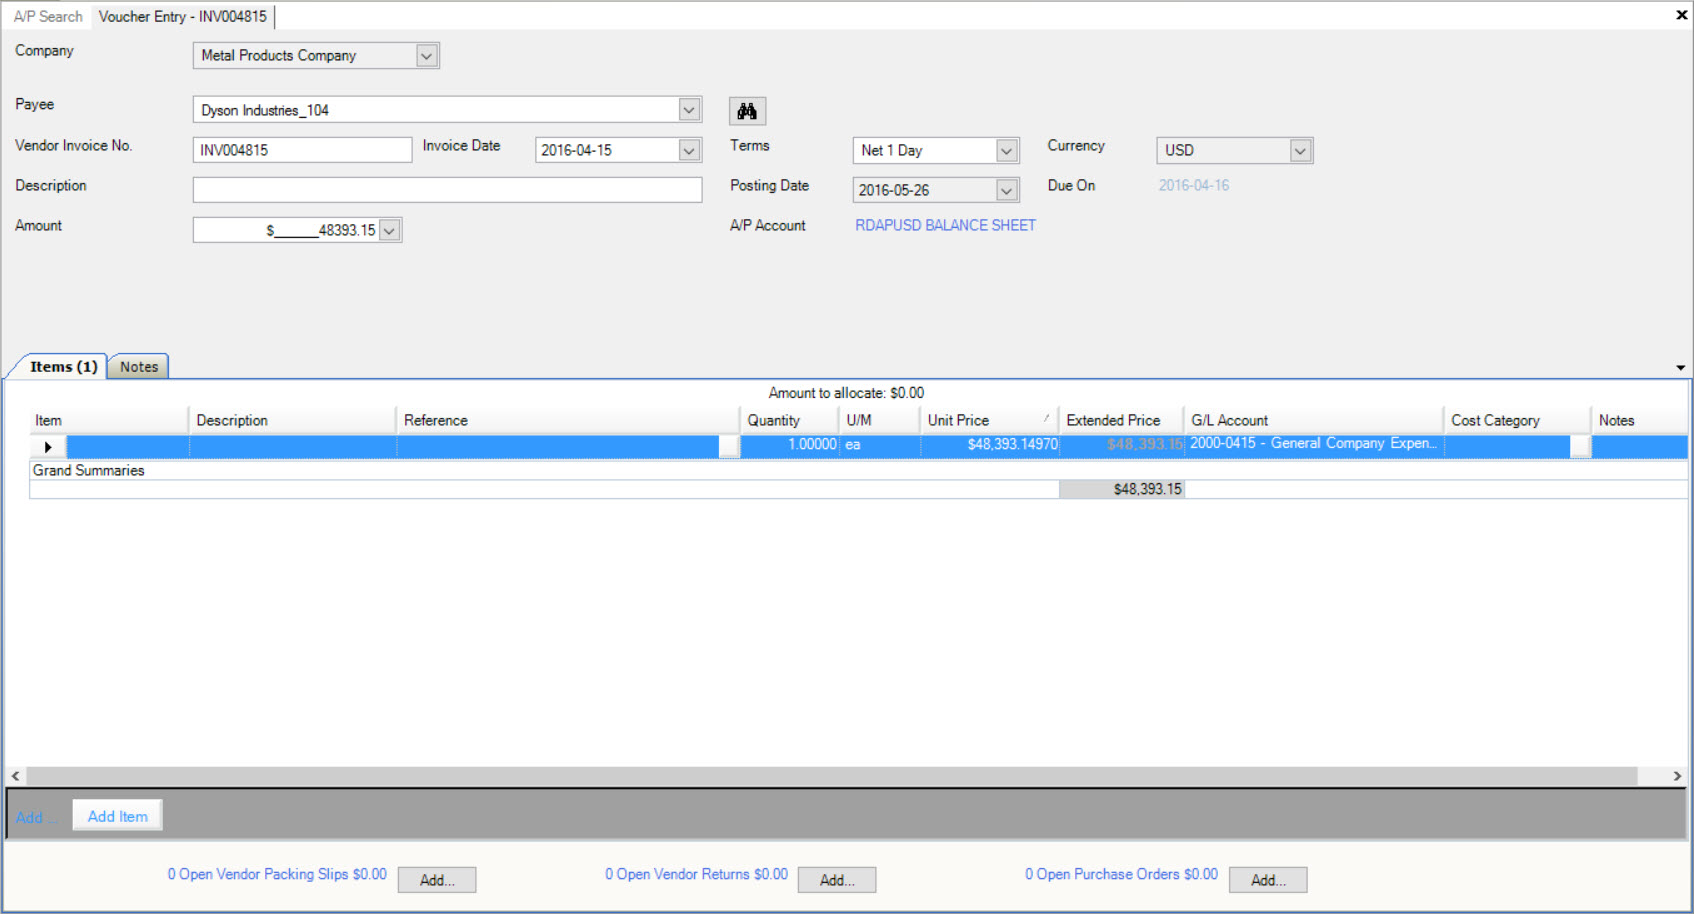Click the Notes column header in the grid
Viewport: 1694px width, 914px height.
coord(1639,420)
